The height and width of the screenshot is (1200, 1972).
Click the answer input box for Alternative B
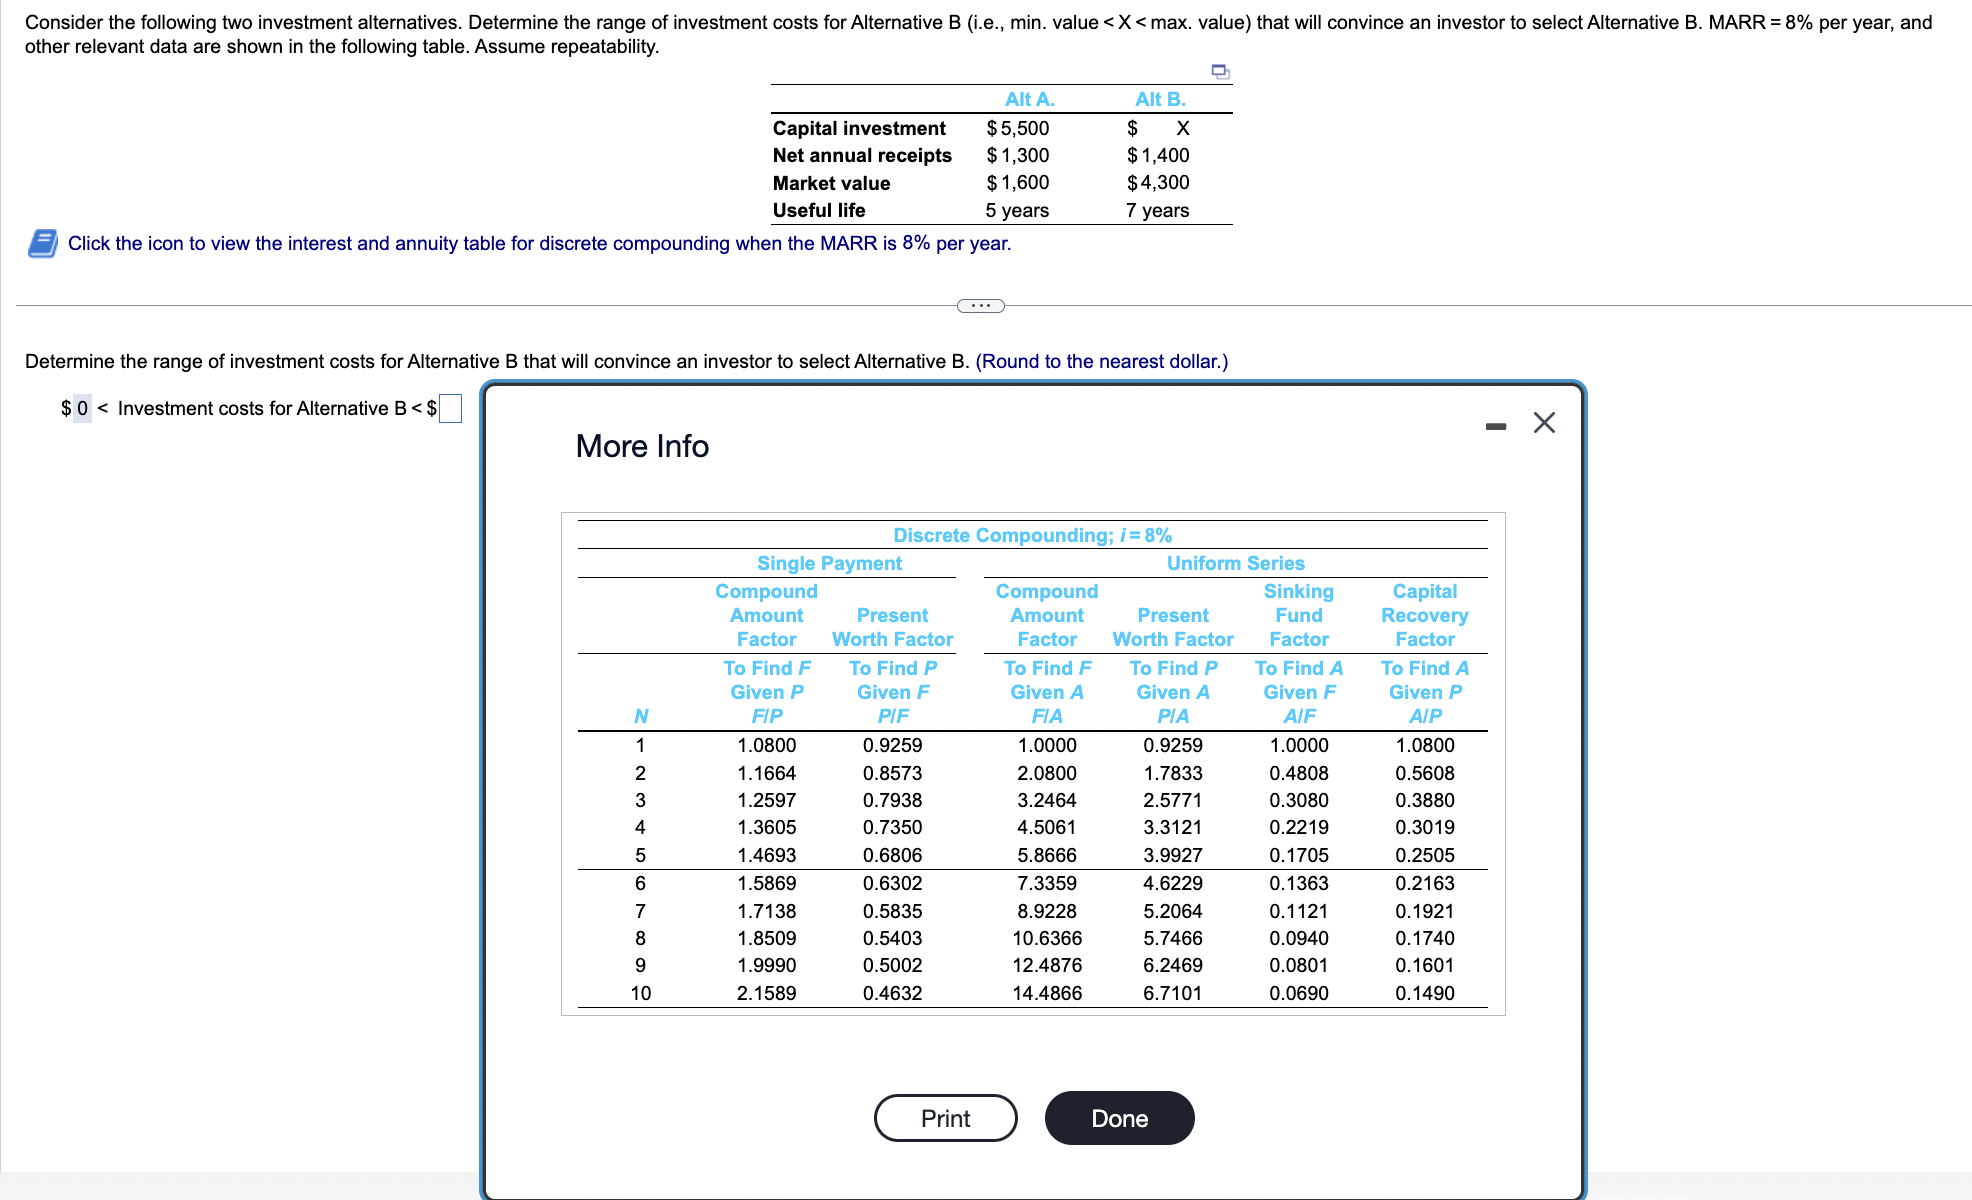click(450, 408)
